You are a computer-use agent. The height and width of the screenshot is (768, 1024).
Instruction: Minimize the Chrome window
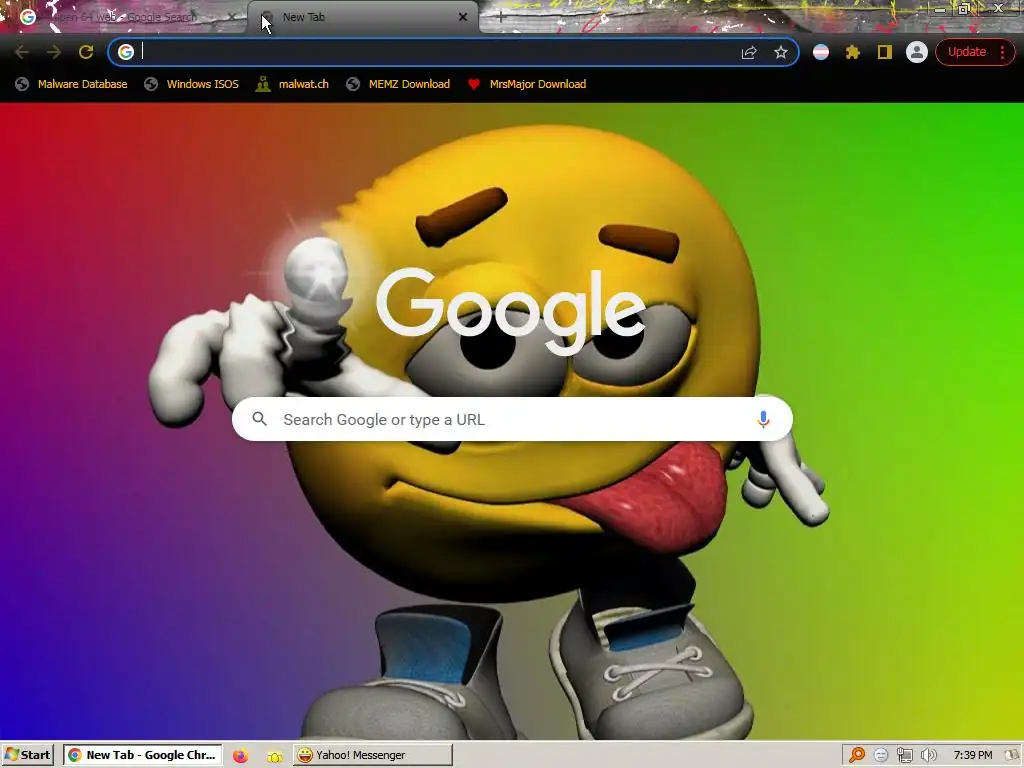[940, 9]
